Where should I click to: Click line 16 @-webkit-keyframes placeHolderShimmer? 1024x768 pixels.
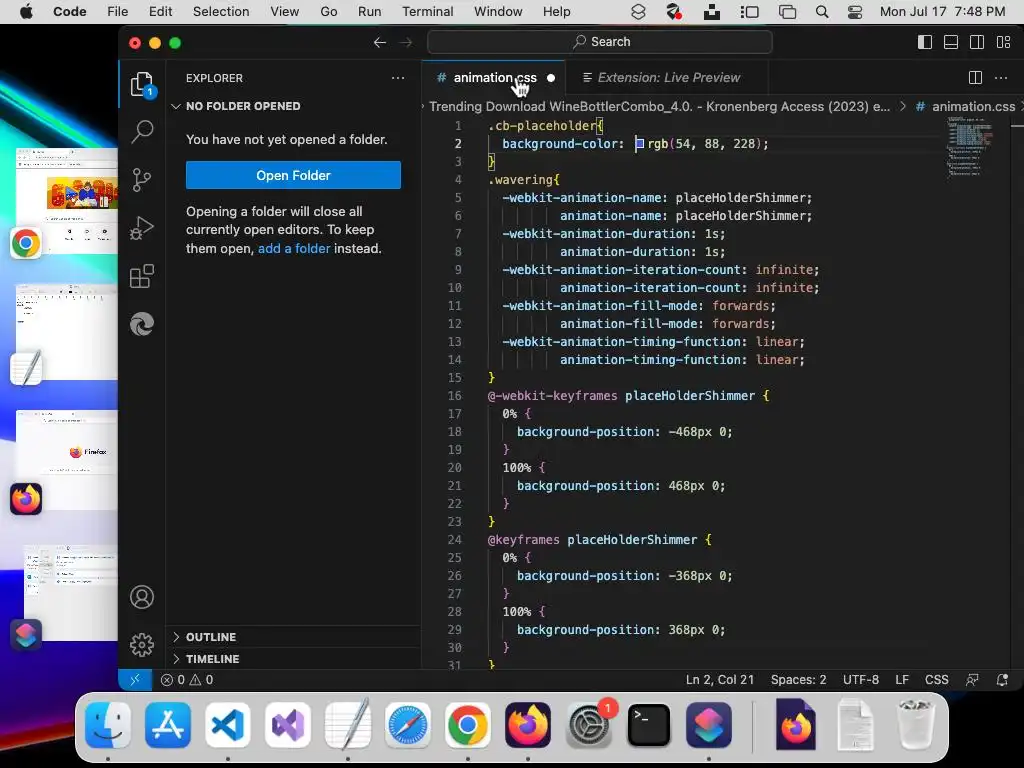point(628,396)
